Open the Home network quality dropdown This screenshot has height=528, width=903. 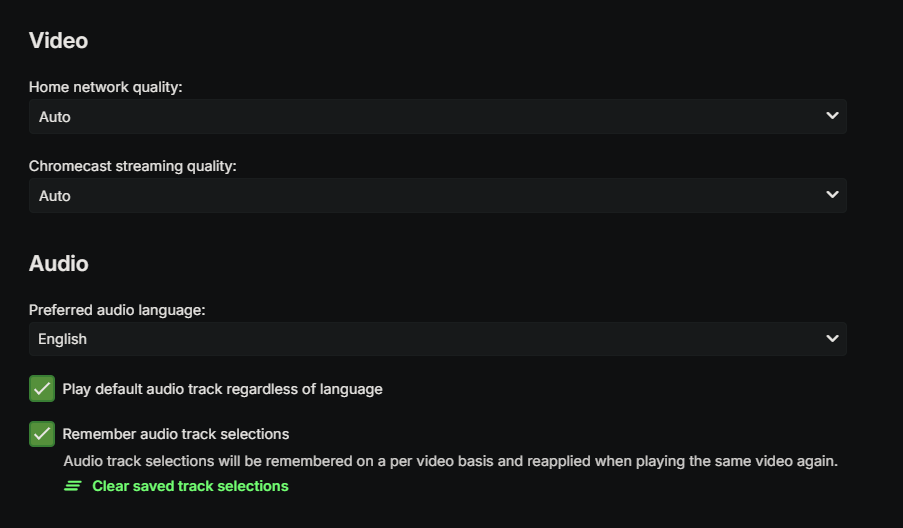click(x=437, y=116)
